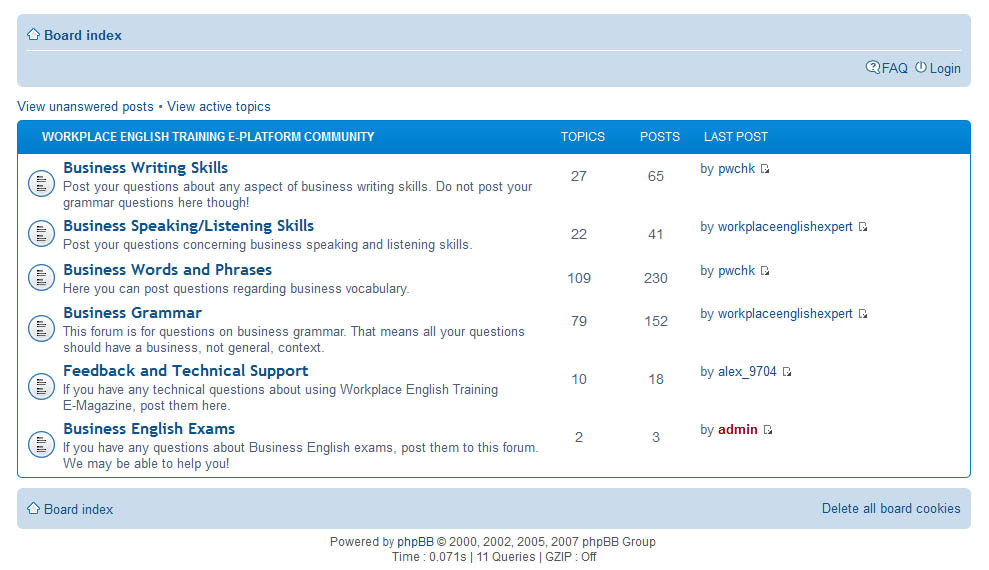Open Workplace English Training E-Platform Community category
989x570 pixels.
(x=208, y=137)
